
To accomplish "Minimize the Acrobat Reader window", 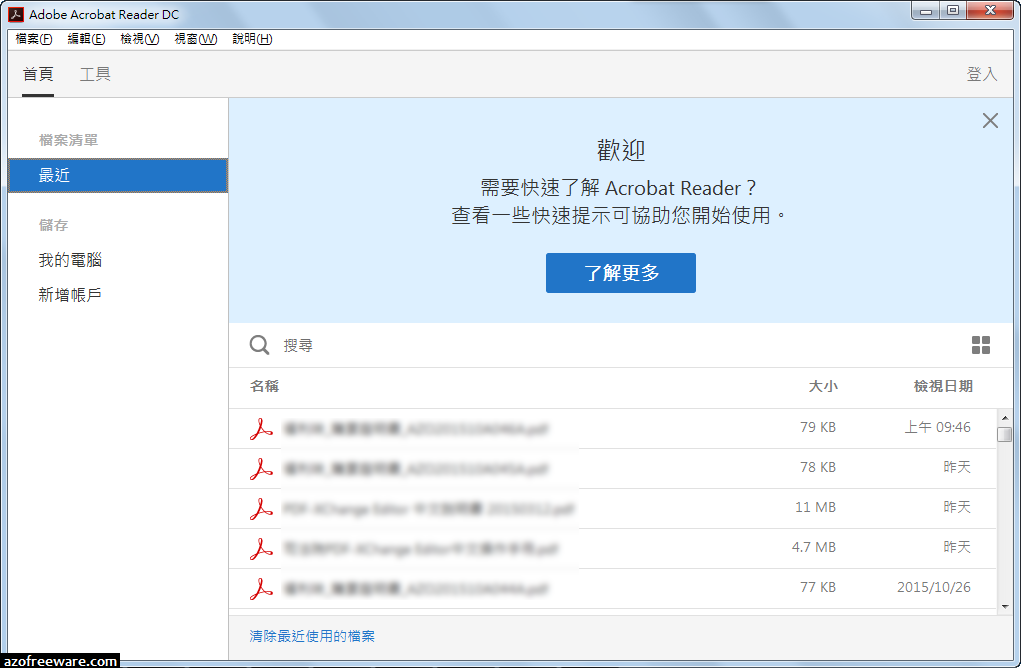I will coord(927,11).
